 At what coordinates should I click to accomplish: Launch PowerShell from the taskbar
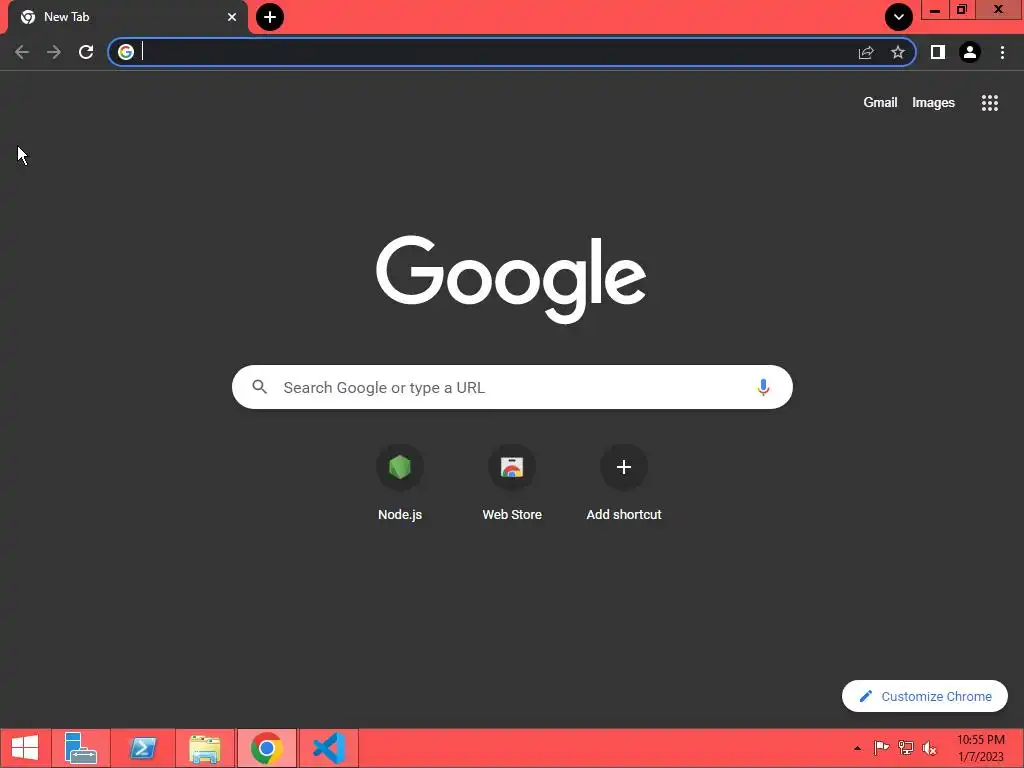pyautogui.click(x=143, y=748)
